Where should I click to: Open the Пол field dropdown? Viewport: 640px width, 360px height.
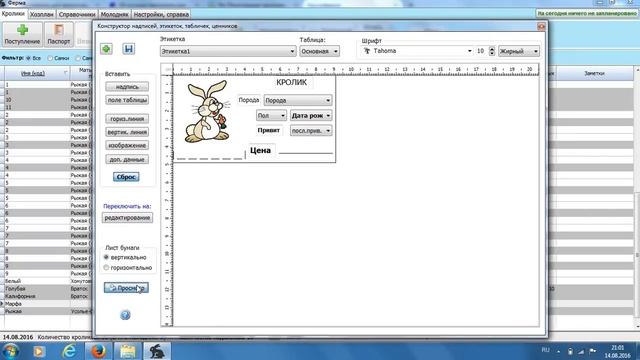tap(271, 116)
